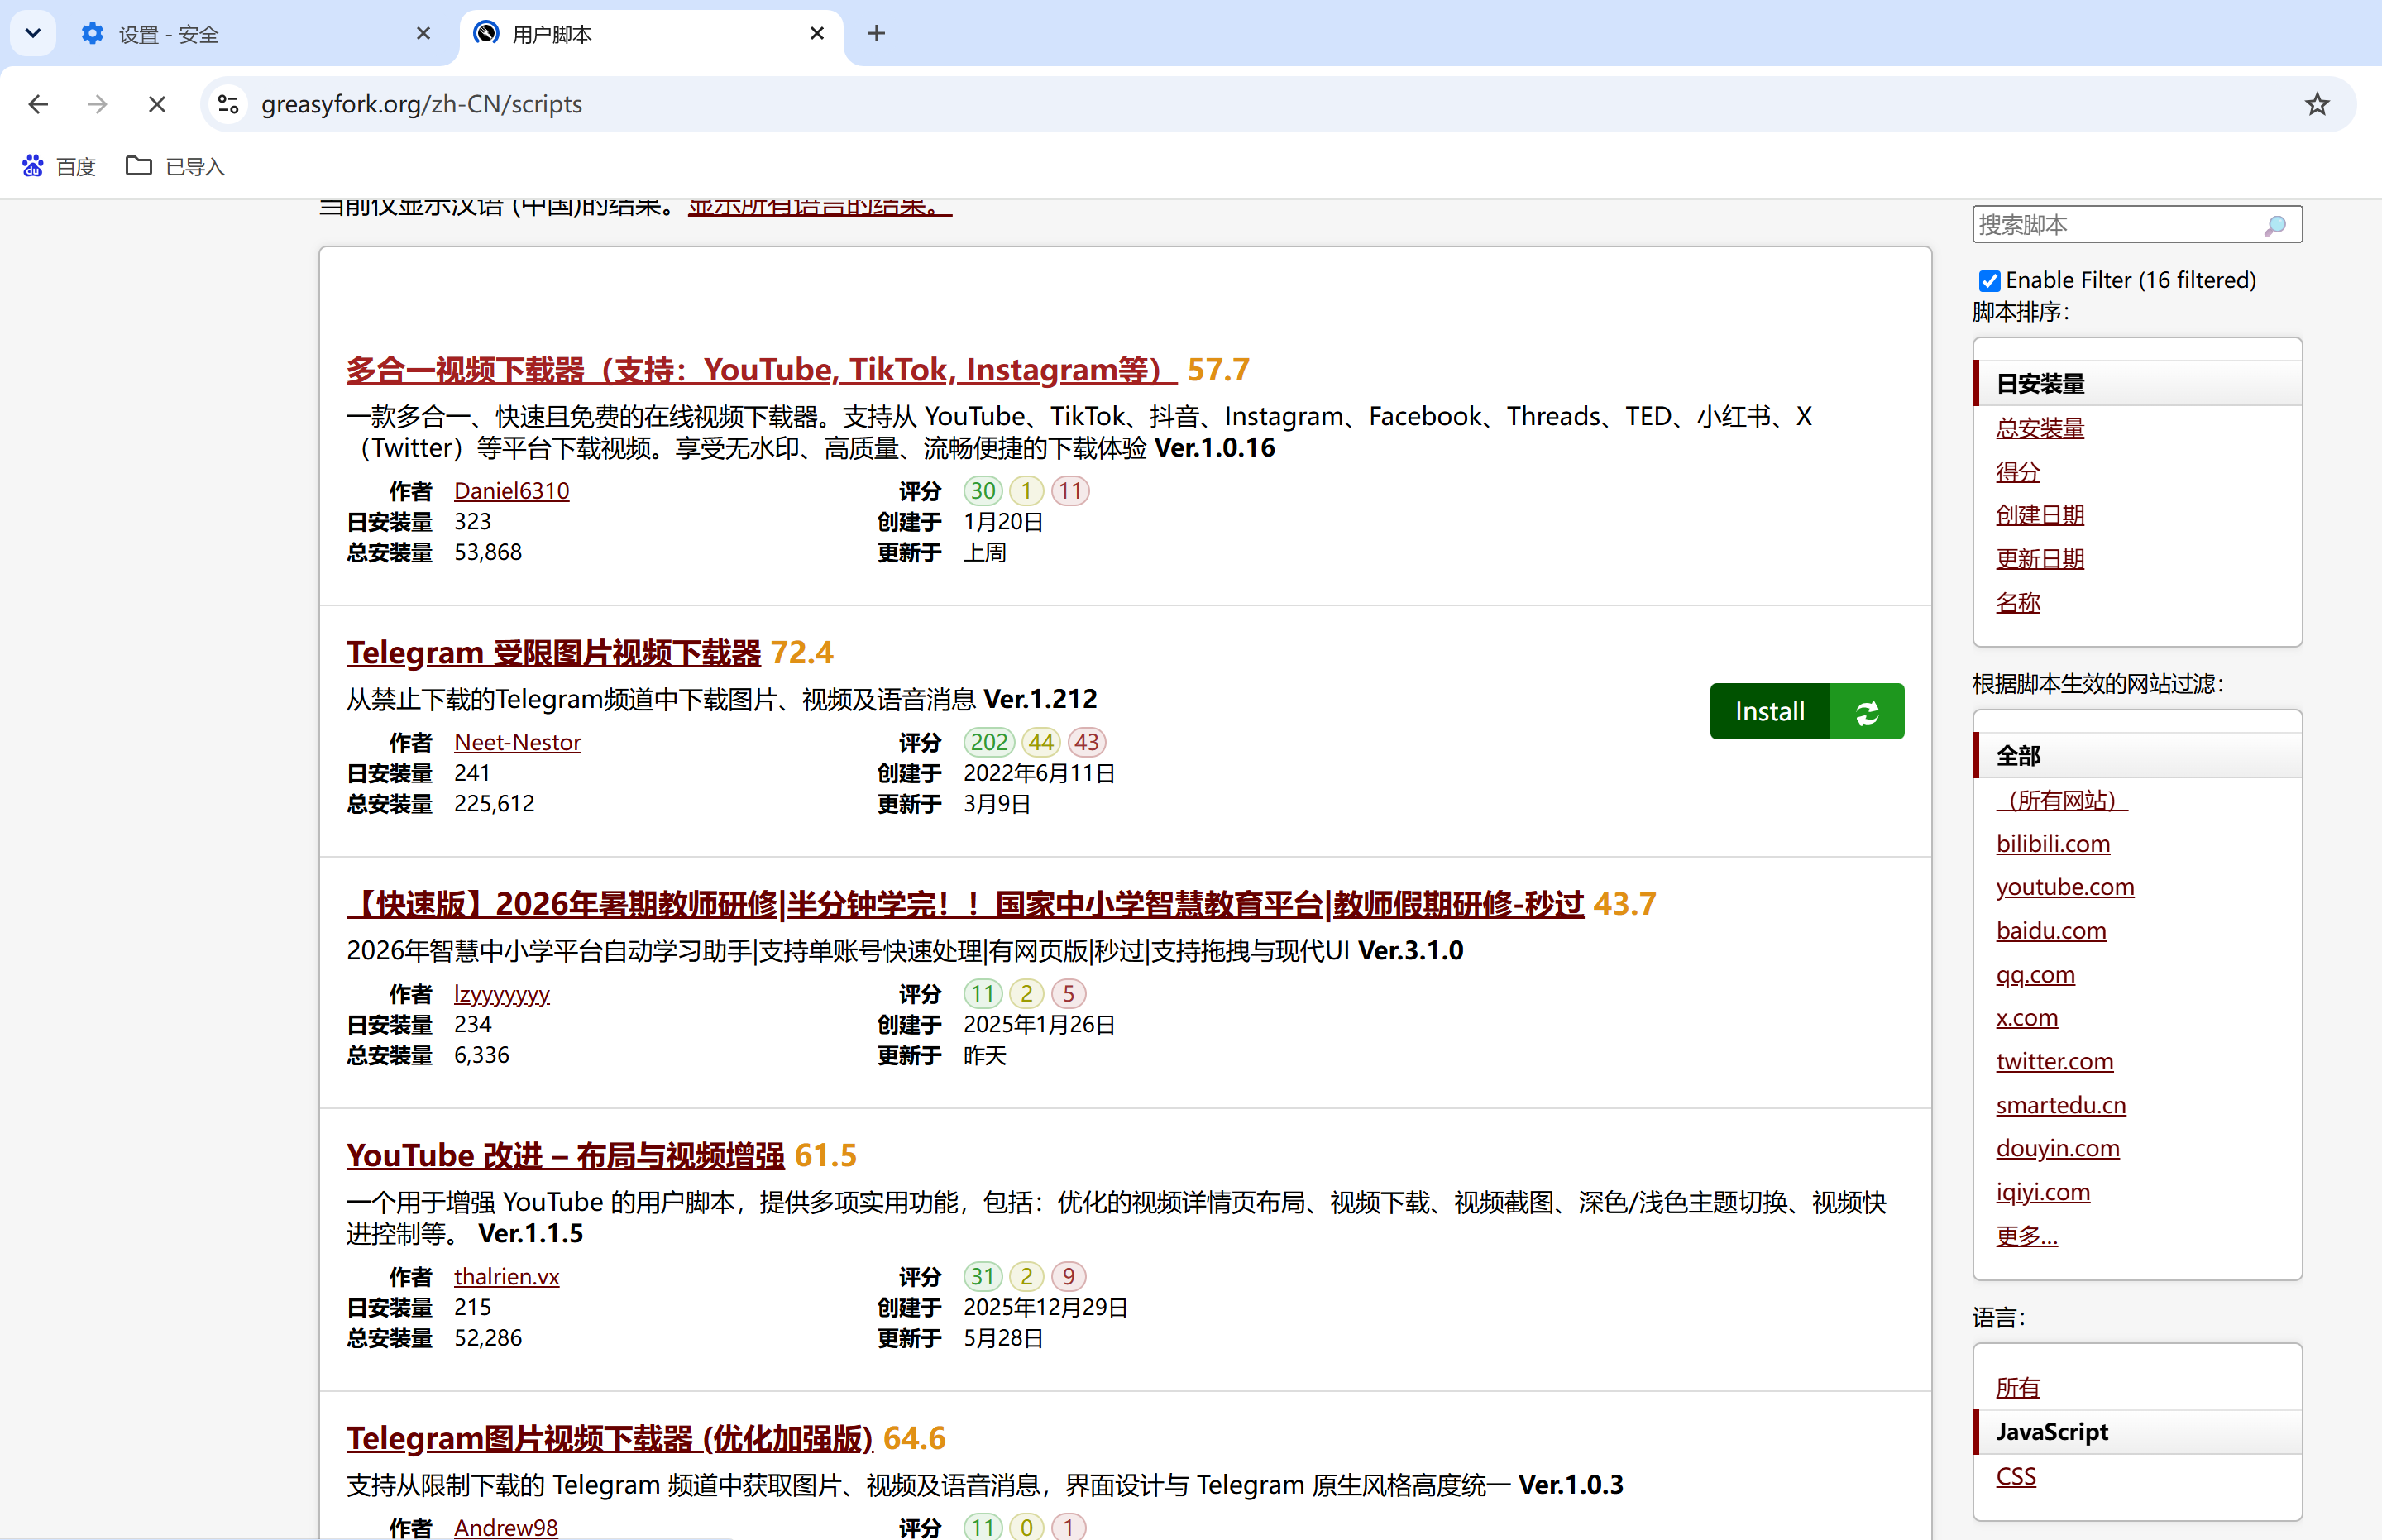The image size is (2382, 1540).
Task: Sort scripts by 得分
Action: [2018, 472]
